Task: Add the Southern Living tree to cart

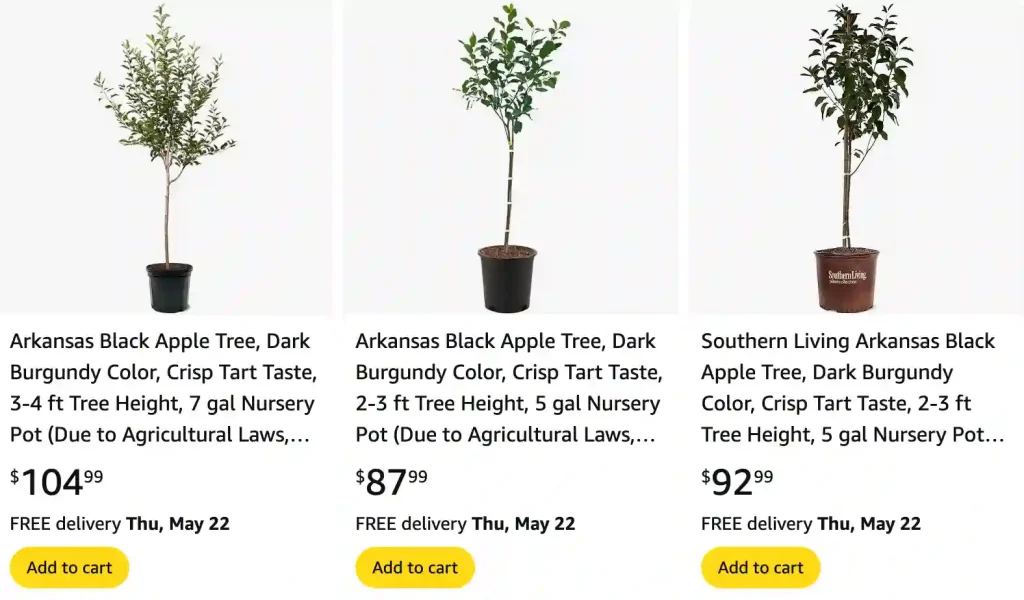Action: [760, 567]
